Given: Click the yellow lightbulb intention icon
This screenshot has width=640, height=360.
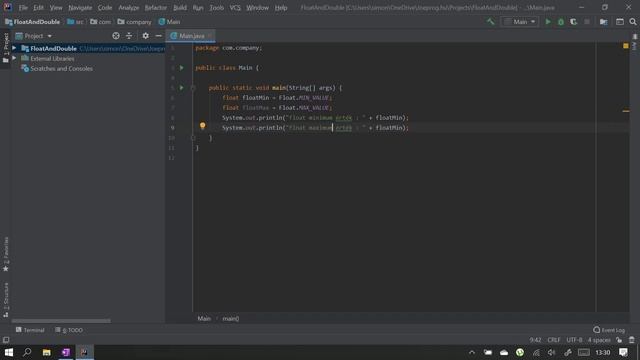Looking at the screenshot, I should pos(202,126).
